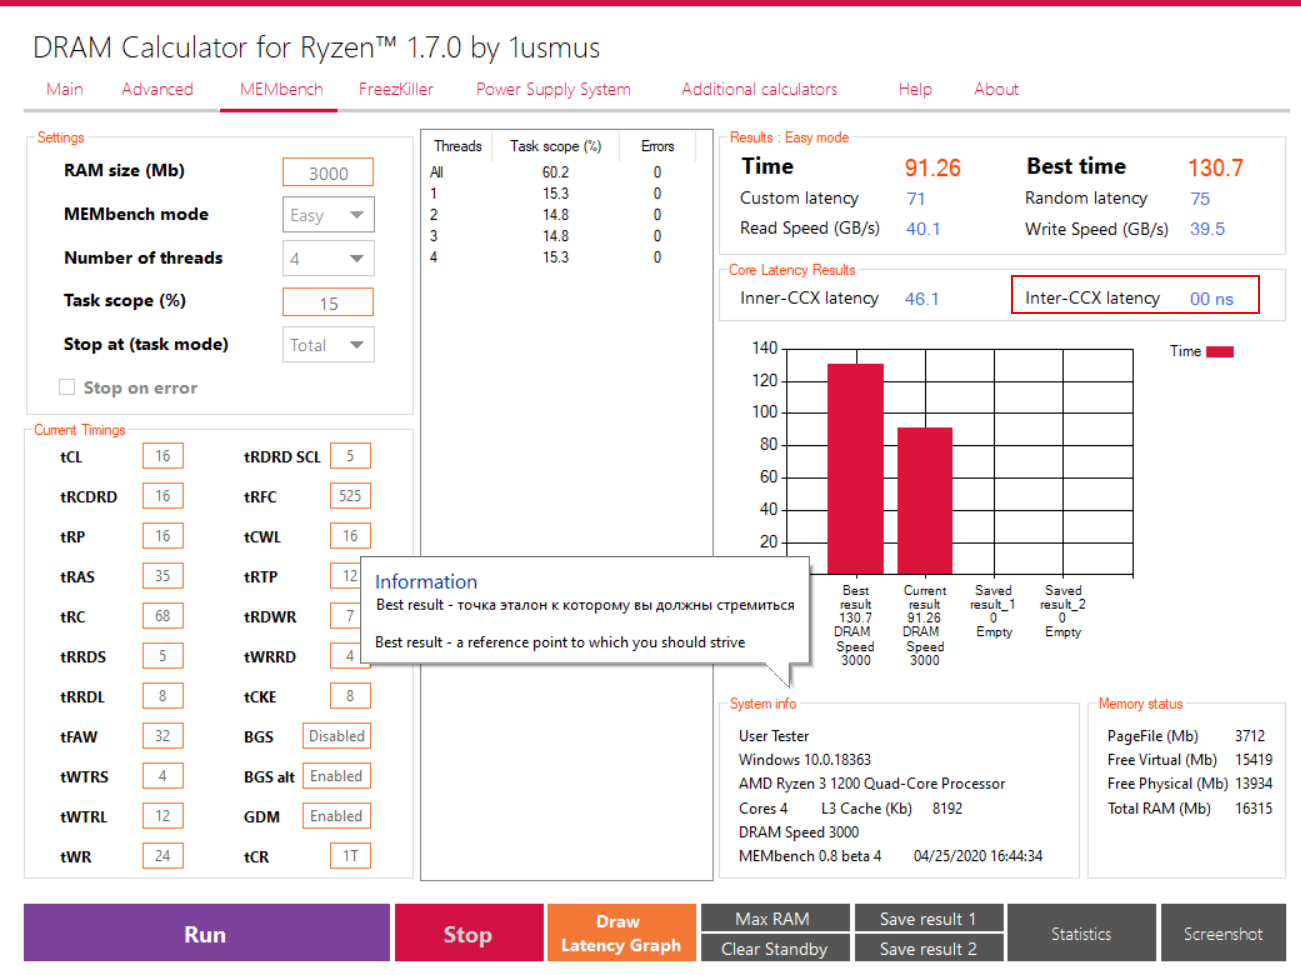Click the purple Run button
Screen dimensions: 1301x975
[x=207, y=933]
